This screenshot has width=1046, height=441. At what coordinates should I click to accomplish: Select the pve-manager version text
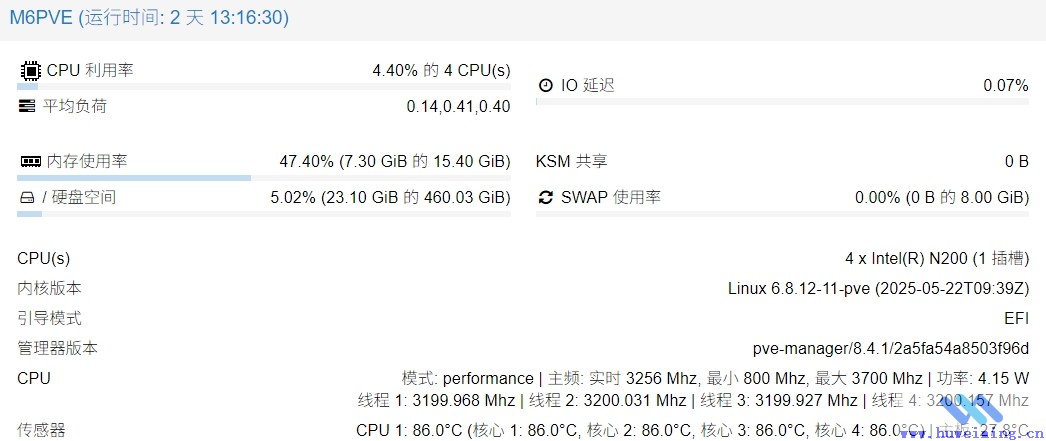(891, 348)
